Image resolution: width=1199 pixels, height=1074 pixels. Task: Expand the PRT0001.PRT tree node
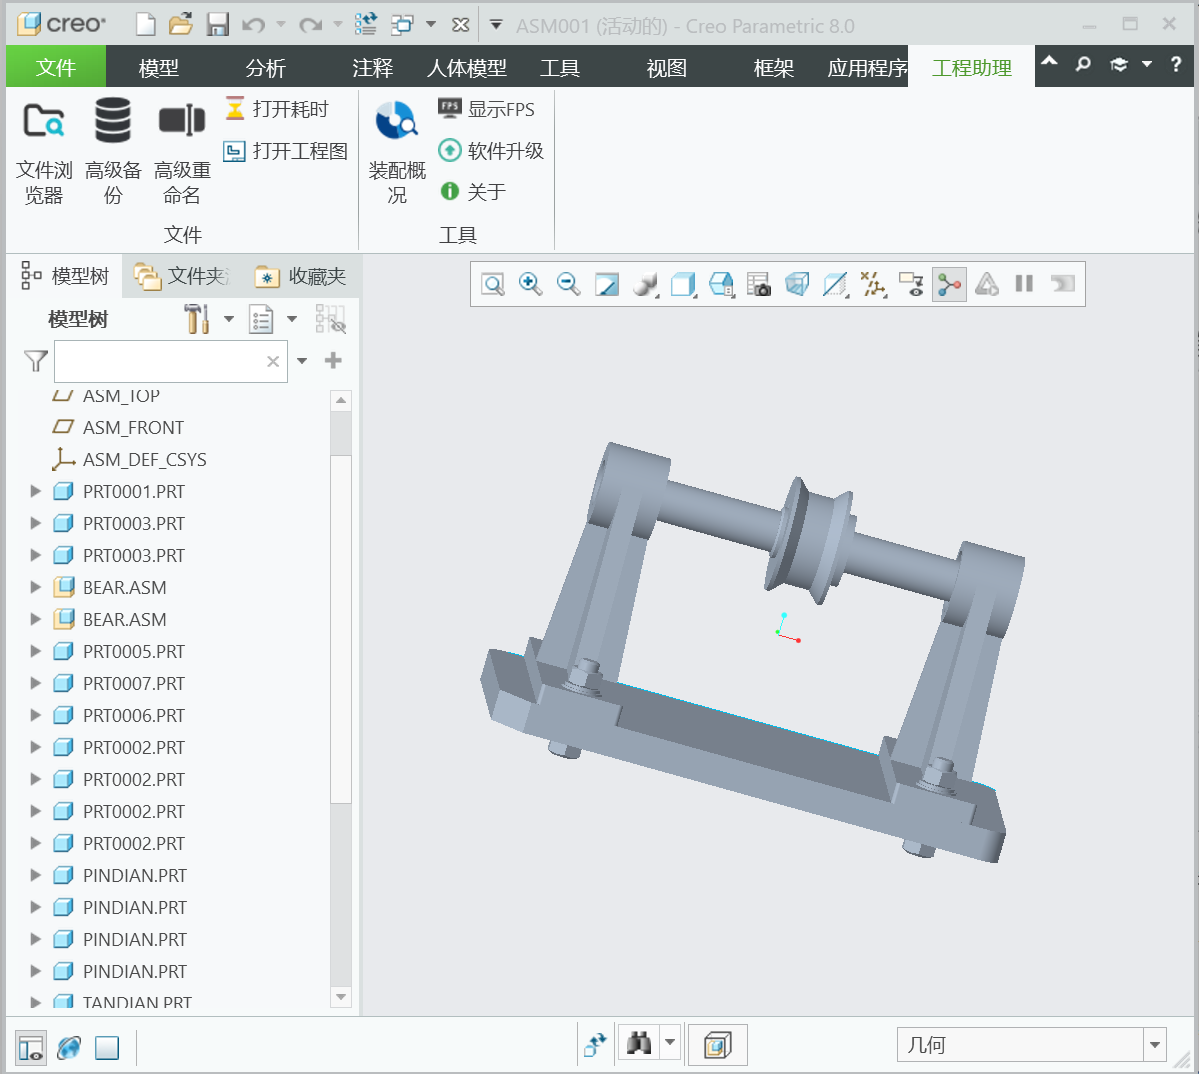pos(36,491)
